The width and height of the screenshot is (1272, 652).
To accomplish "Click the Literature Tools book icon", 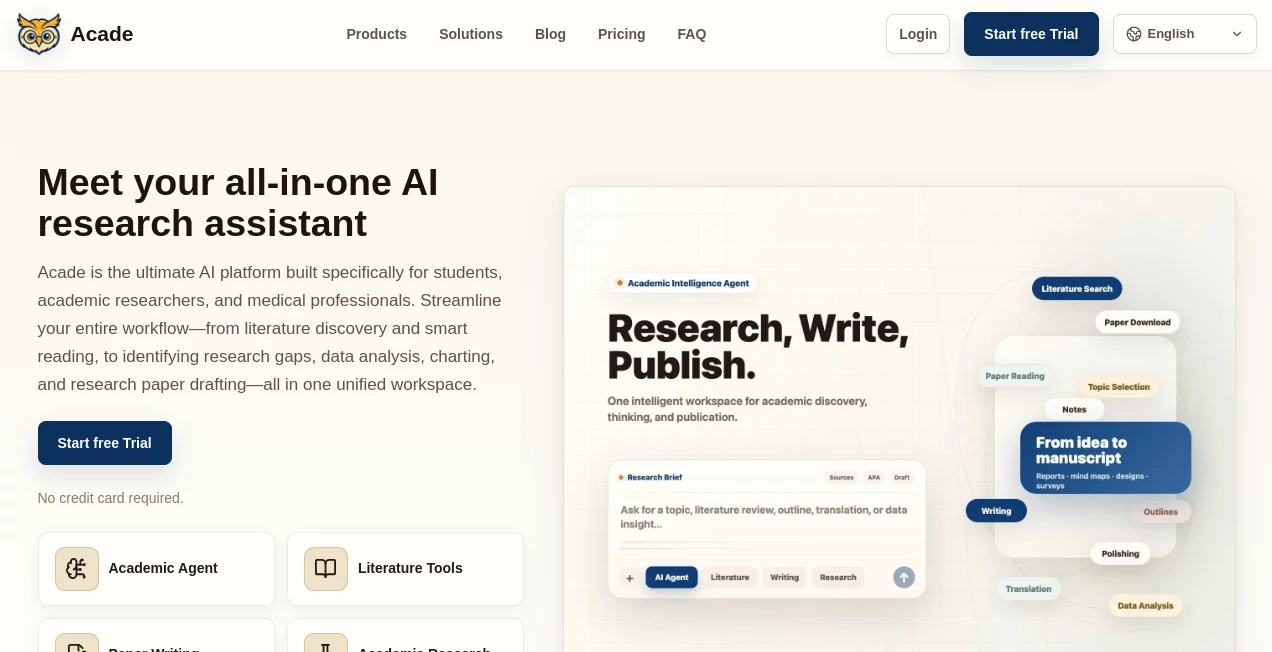I will [x=326, y=569].
